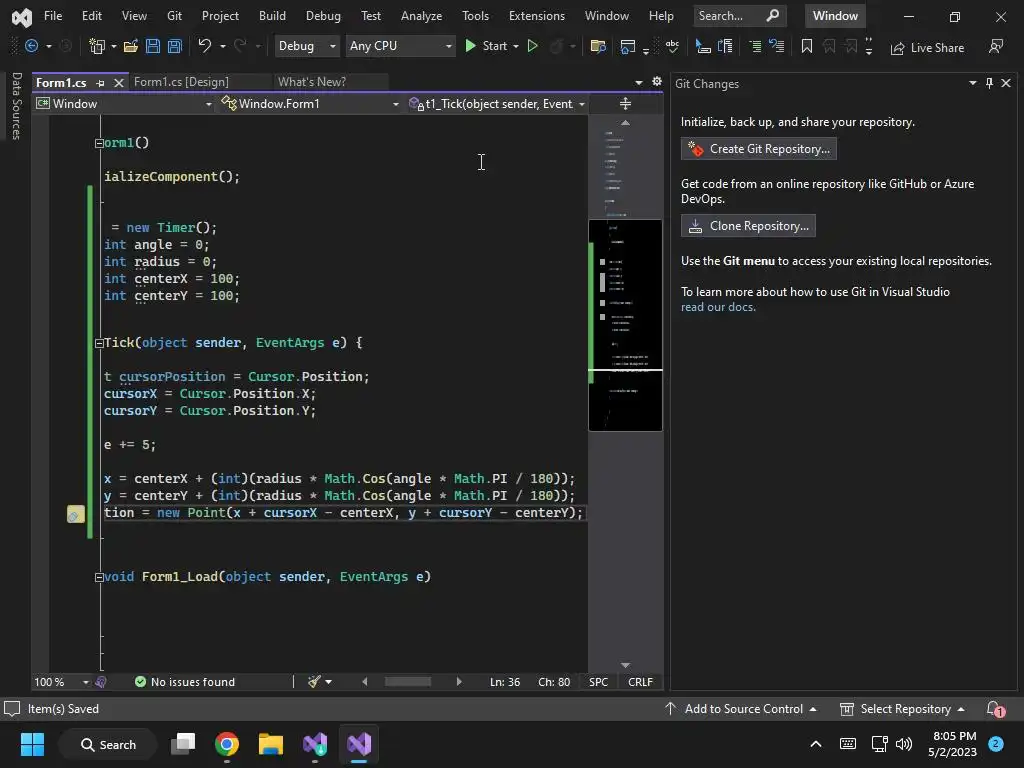This screenshot has width=1024, height=768.
Task: Open Chrome from the taskbar
Action: pyautogui.click(x=227, y=744)
